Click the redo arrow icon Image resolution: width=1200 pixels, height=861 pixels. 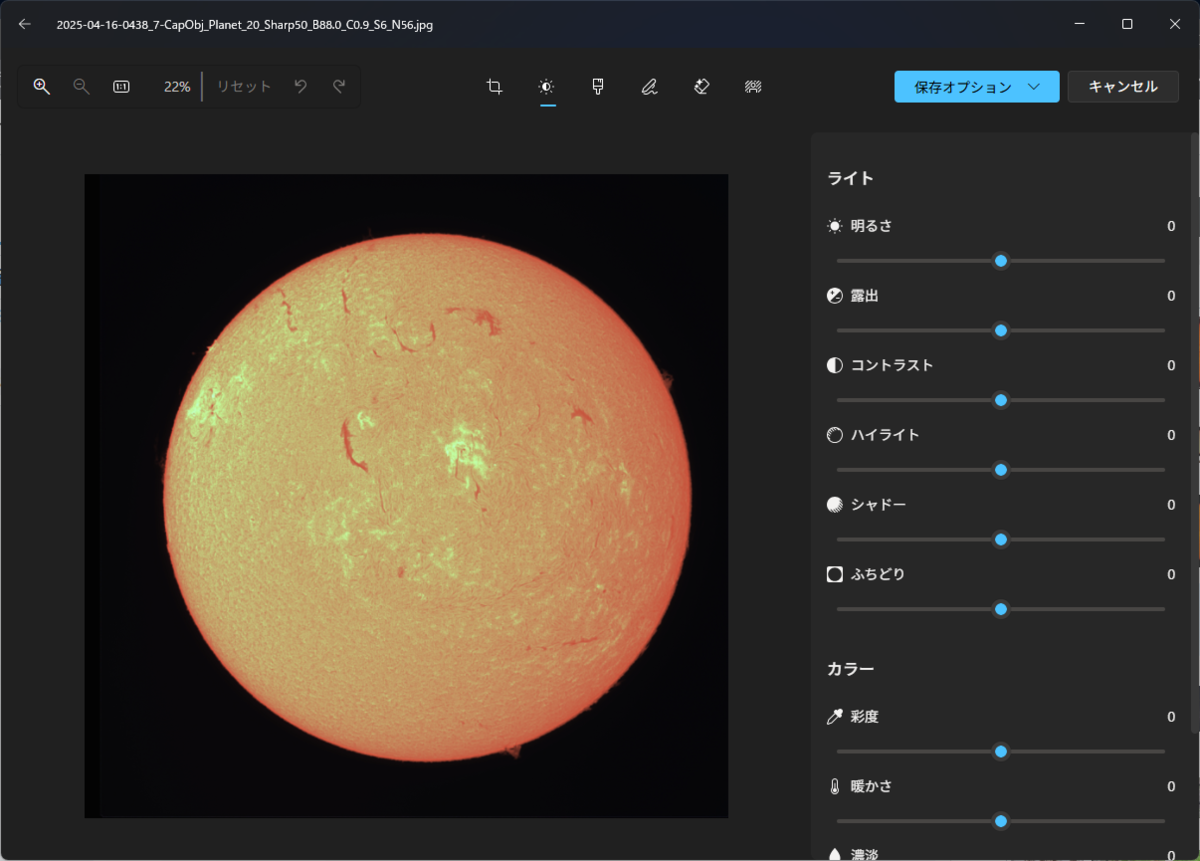tap(339, 87)
